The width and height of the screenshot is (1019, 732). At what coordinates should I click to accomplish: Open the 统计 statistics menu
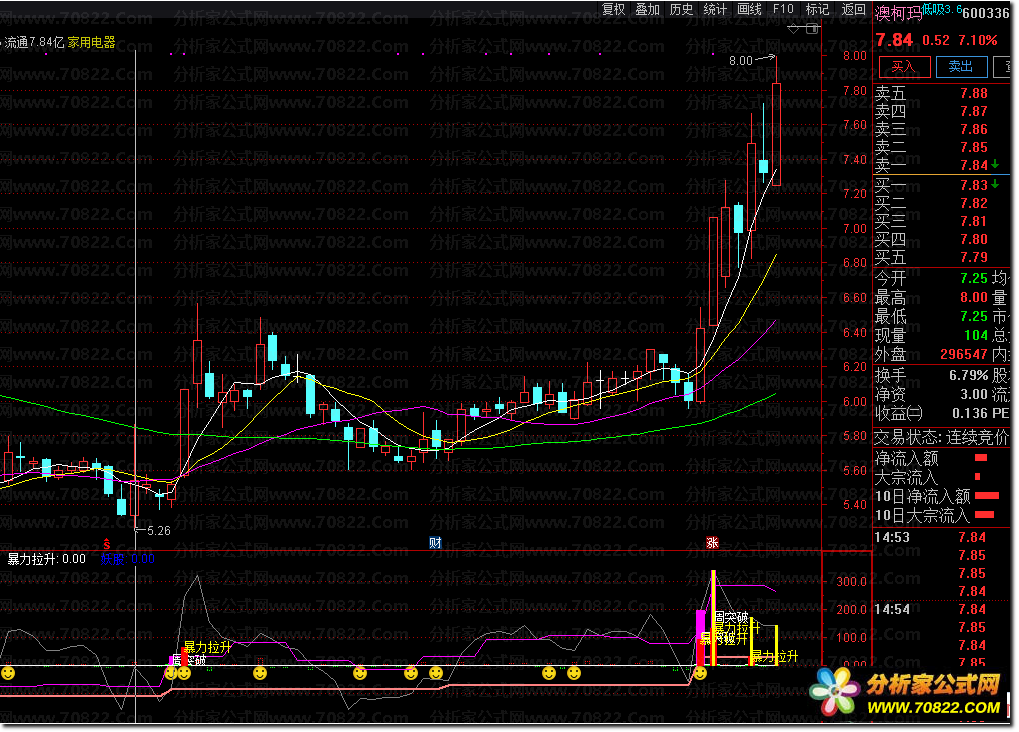[715, 9]
